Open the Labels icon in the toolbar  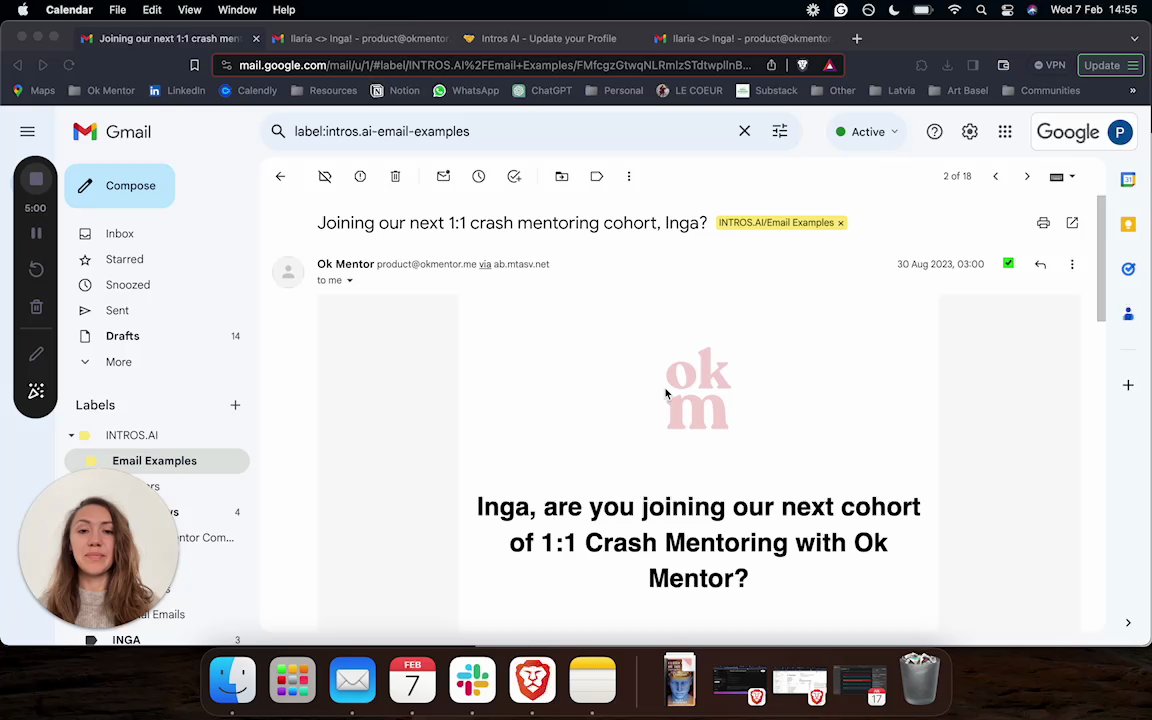coord(597,176)
